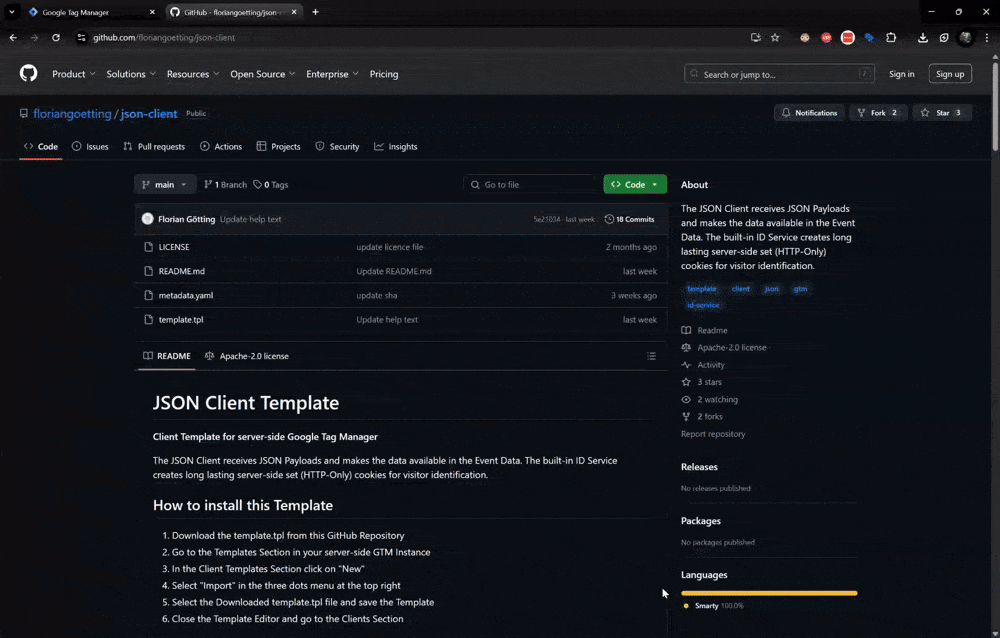
Task: Switch to the Issues tab
Action: (90, 147)
